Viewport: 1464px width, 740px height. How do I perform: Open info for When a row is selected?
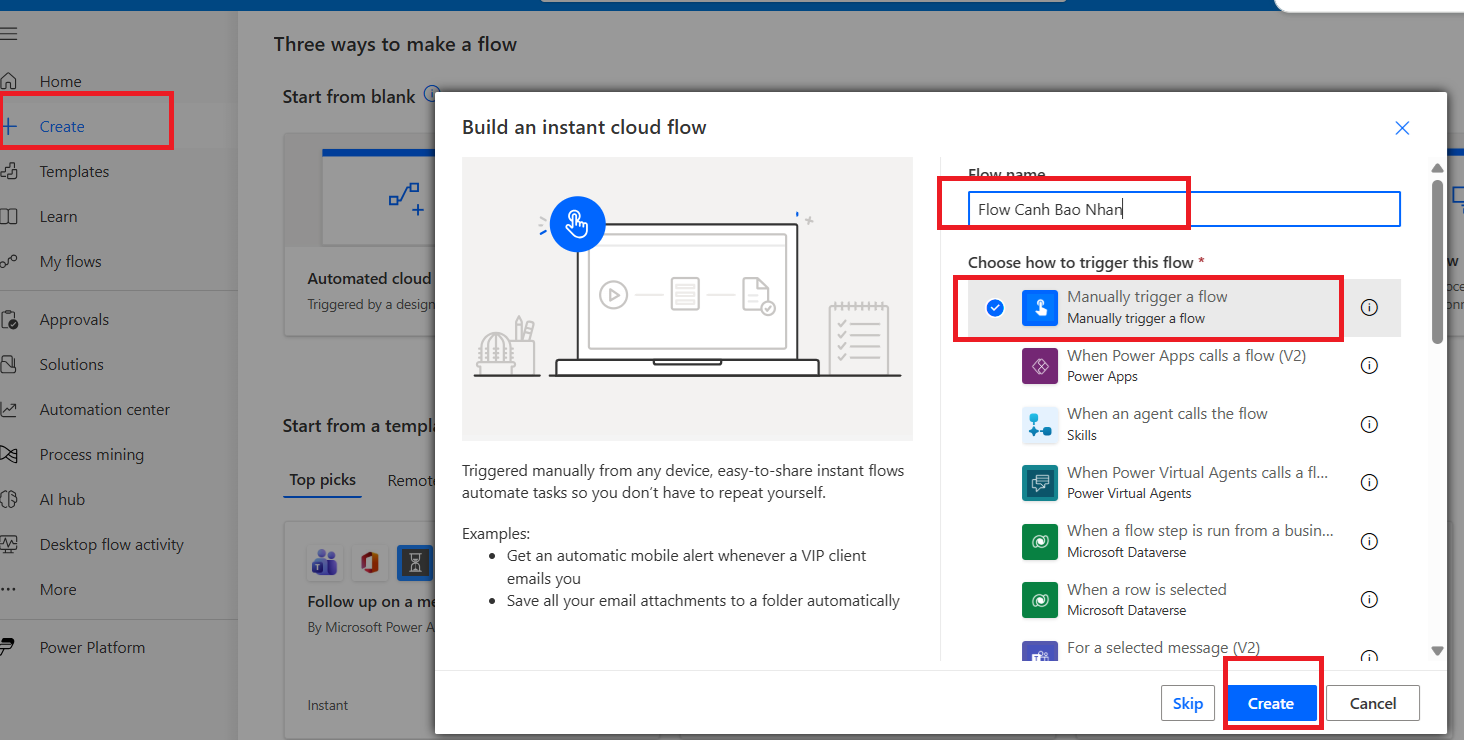1369,600
